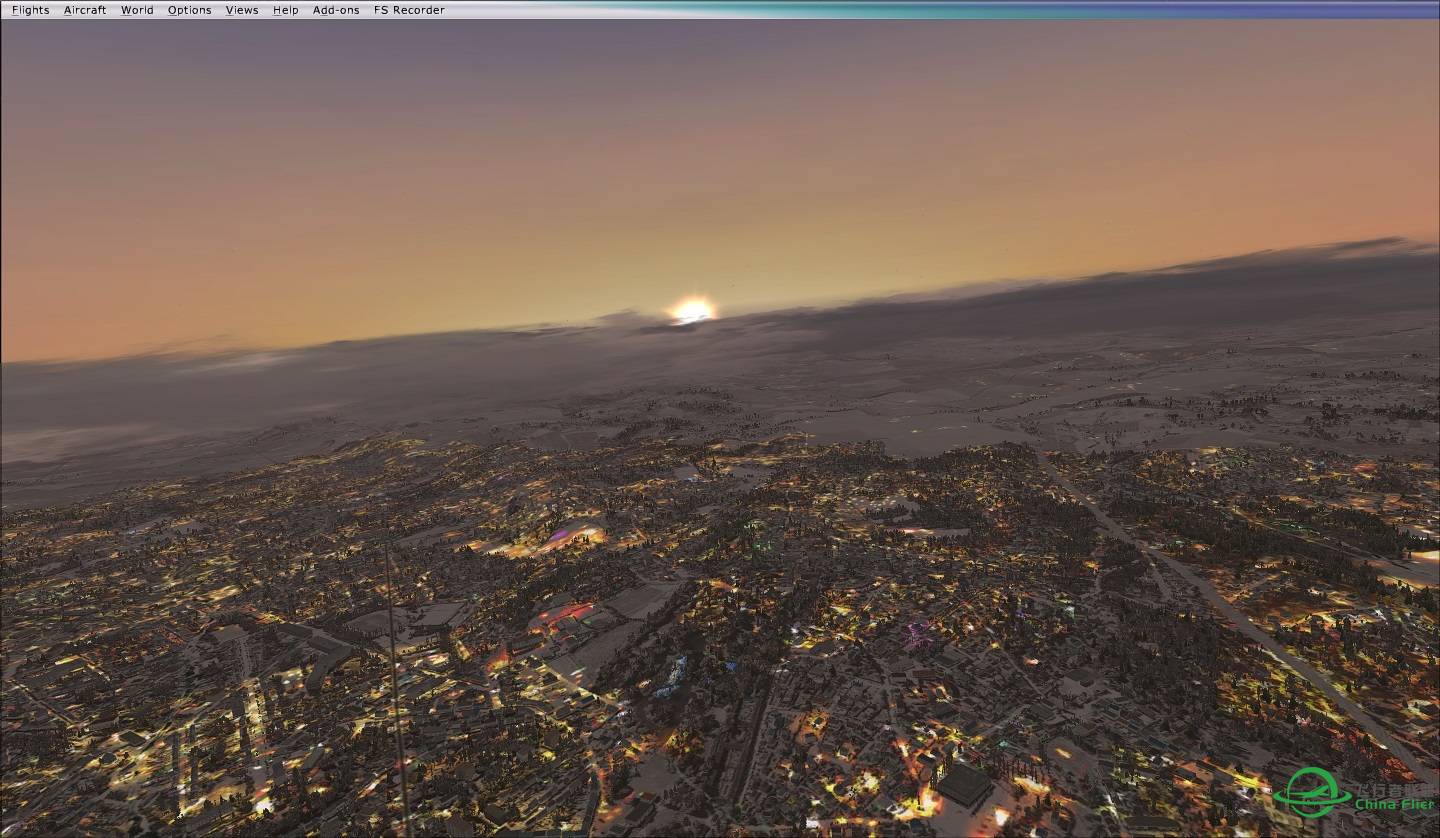Screen dimensions: 1440x838
Task: Click the Help menu
Action: [285, 10]
